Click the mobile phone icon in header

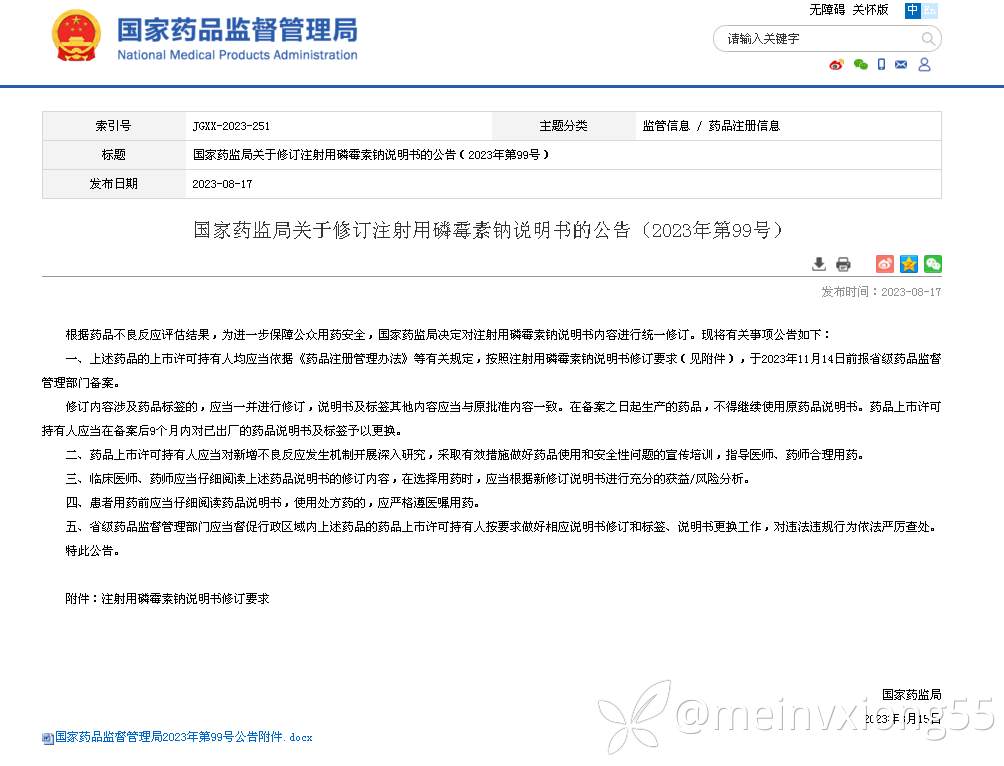[x=881, y=65]
